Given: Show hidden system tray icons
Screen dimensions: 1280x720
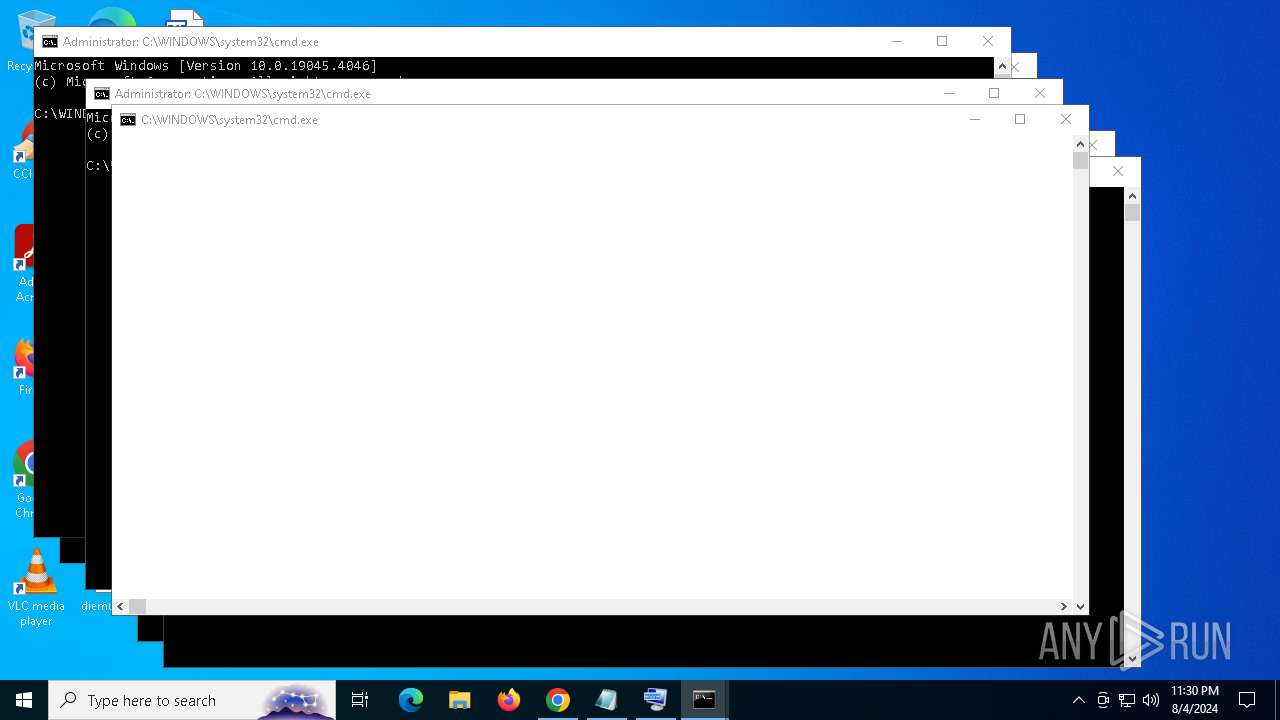Looking at the screenshot, I should coord(1078,700).
